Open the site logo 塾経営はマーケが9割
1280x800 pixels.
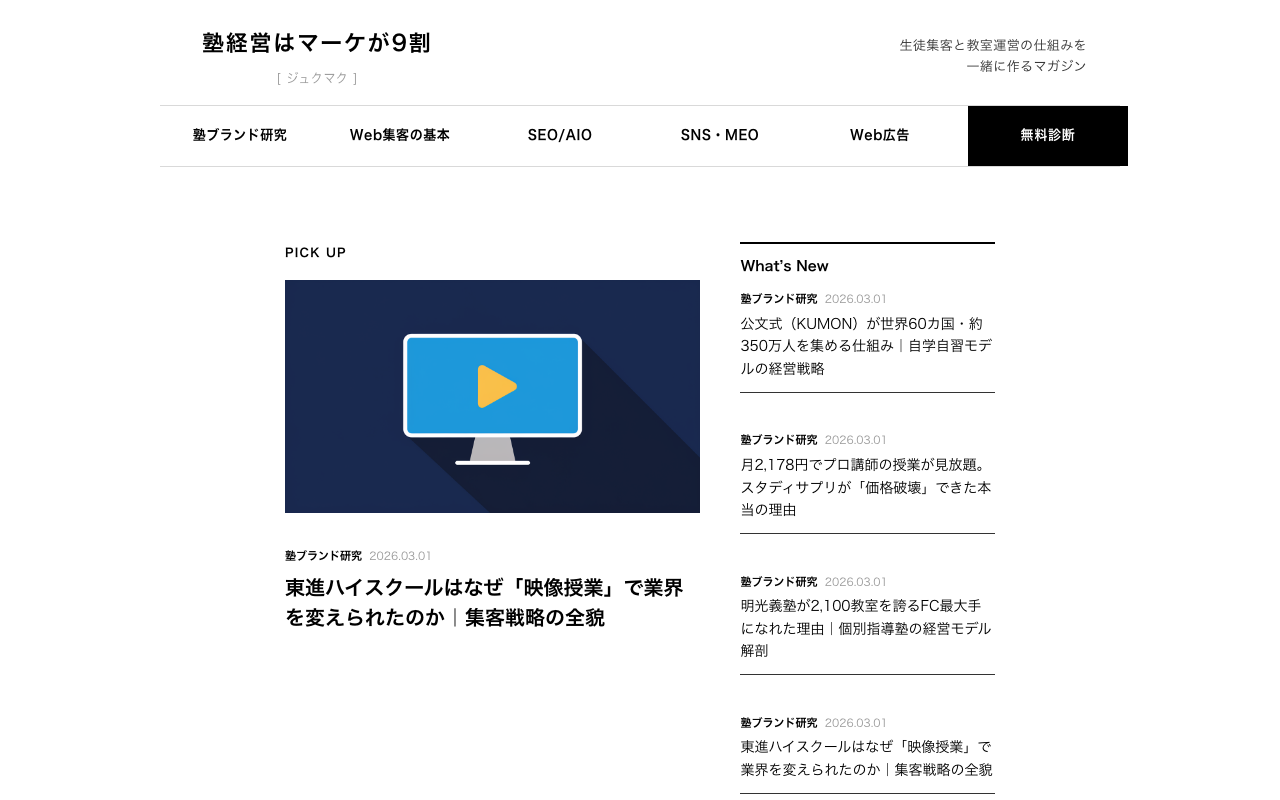coord(316,43)
